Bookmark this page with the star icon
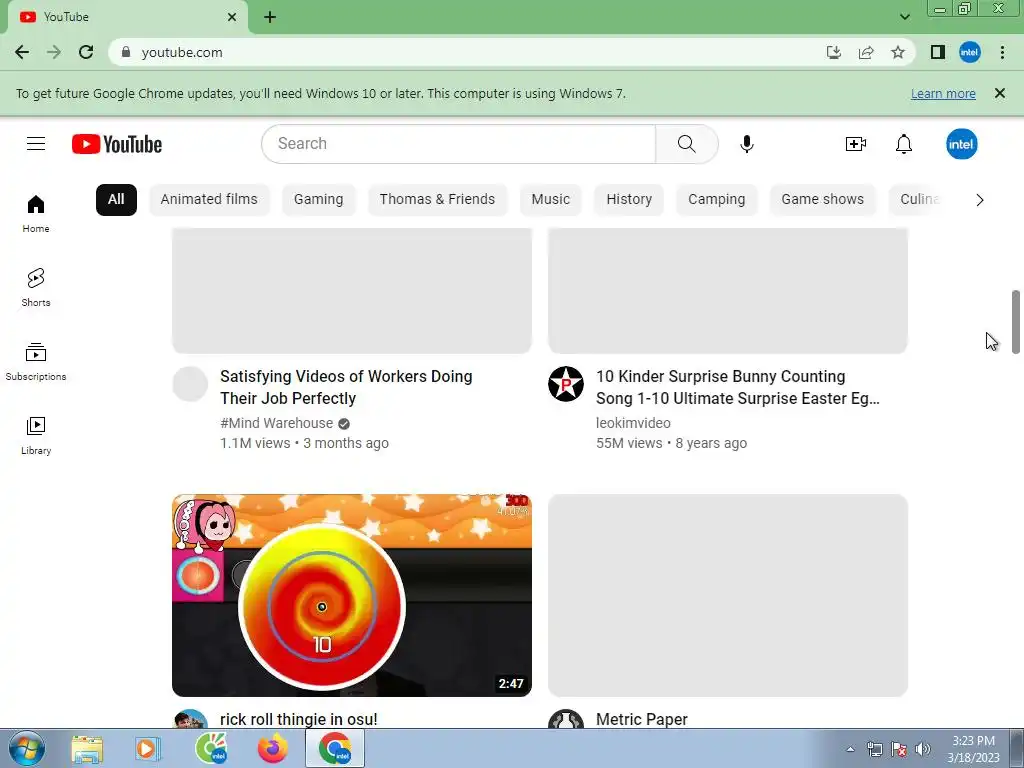 tap(898, 52)
